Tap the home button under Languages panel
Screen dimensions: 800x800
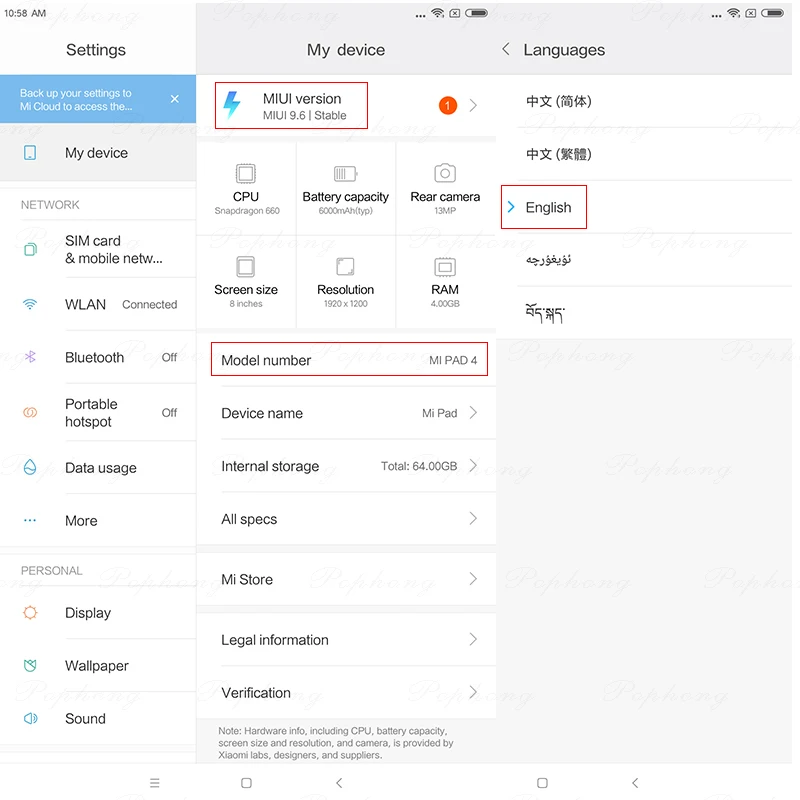pos(542,783)
